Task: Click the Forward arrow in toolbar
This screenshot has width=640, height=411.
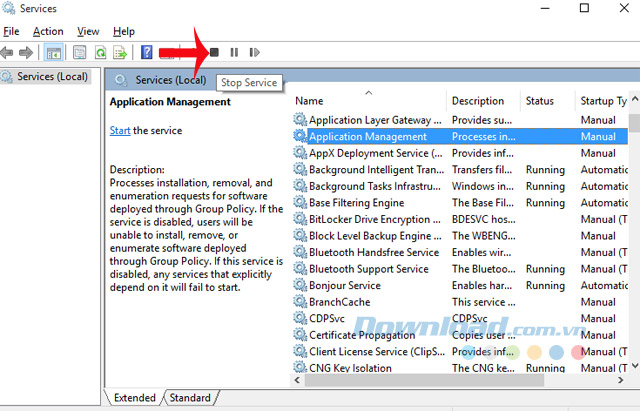Action: [x=26, y=52]
